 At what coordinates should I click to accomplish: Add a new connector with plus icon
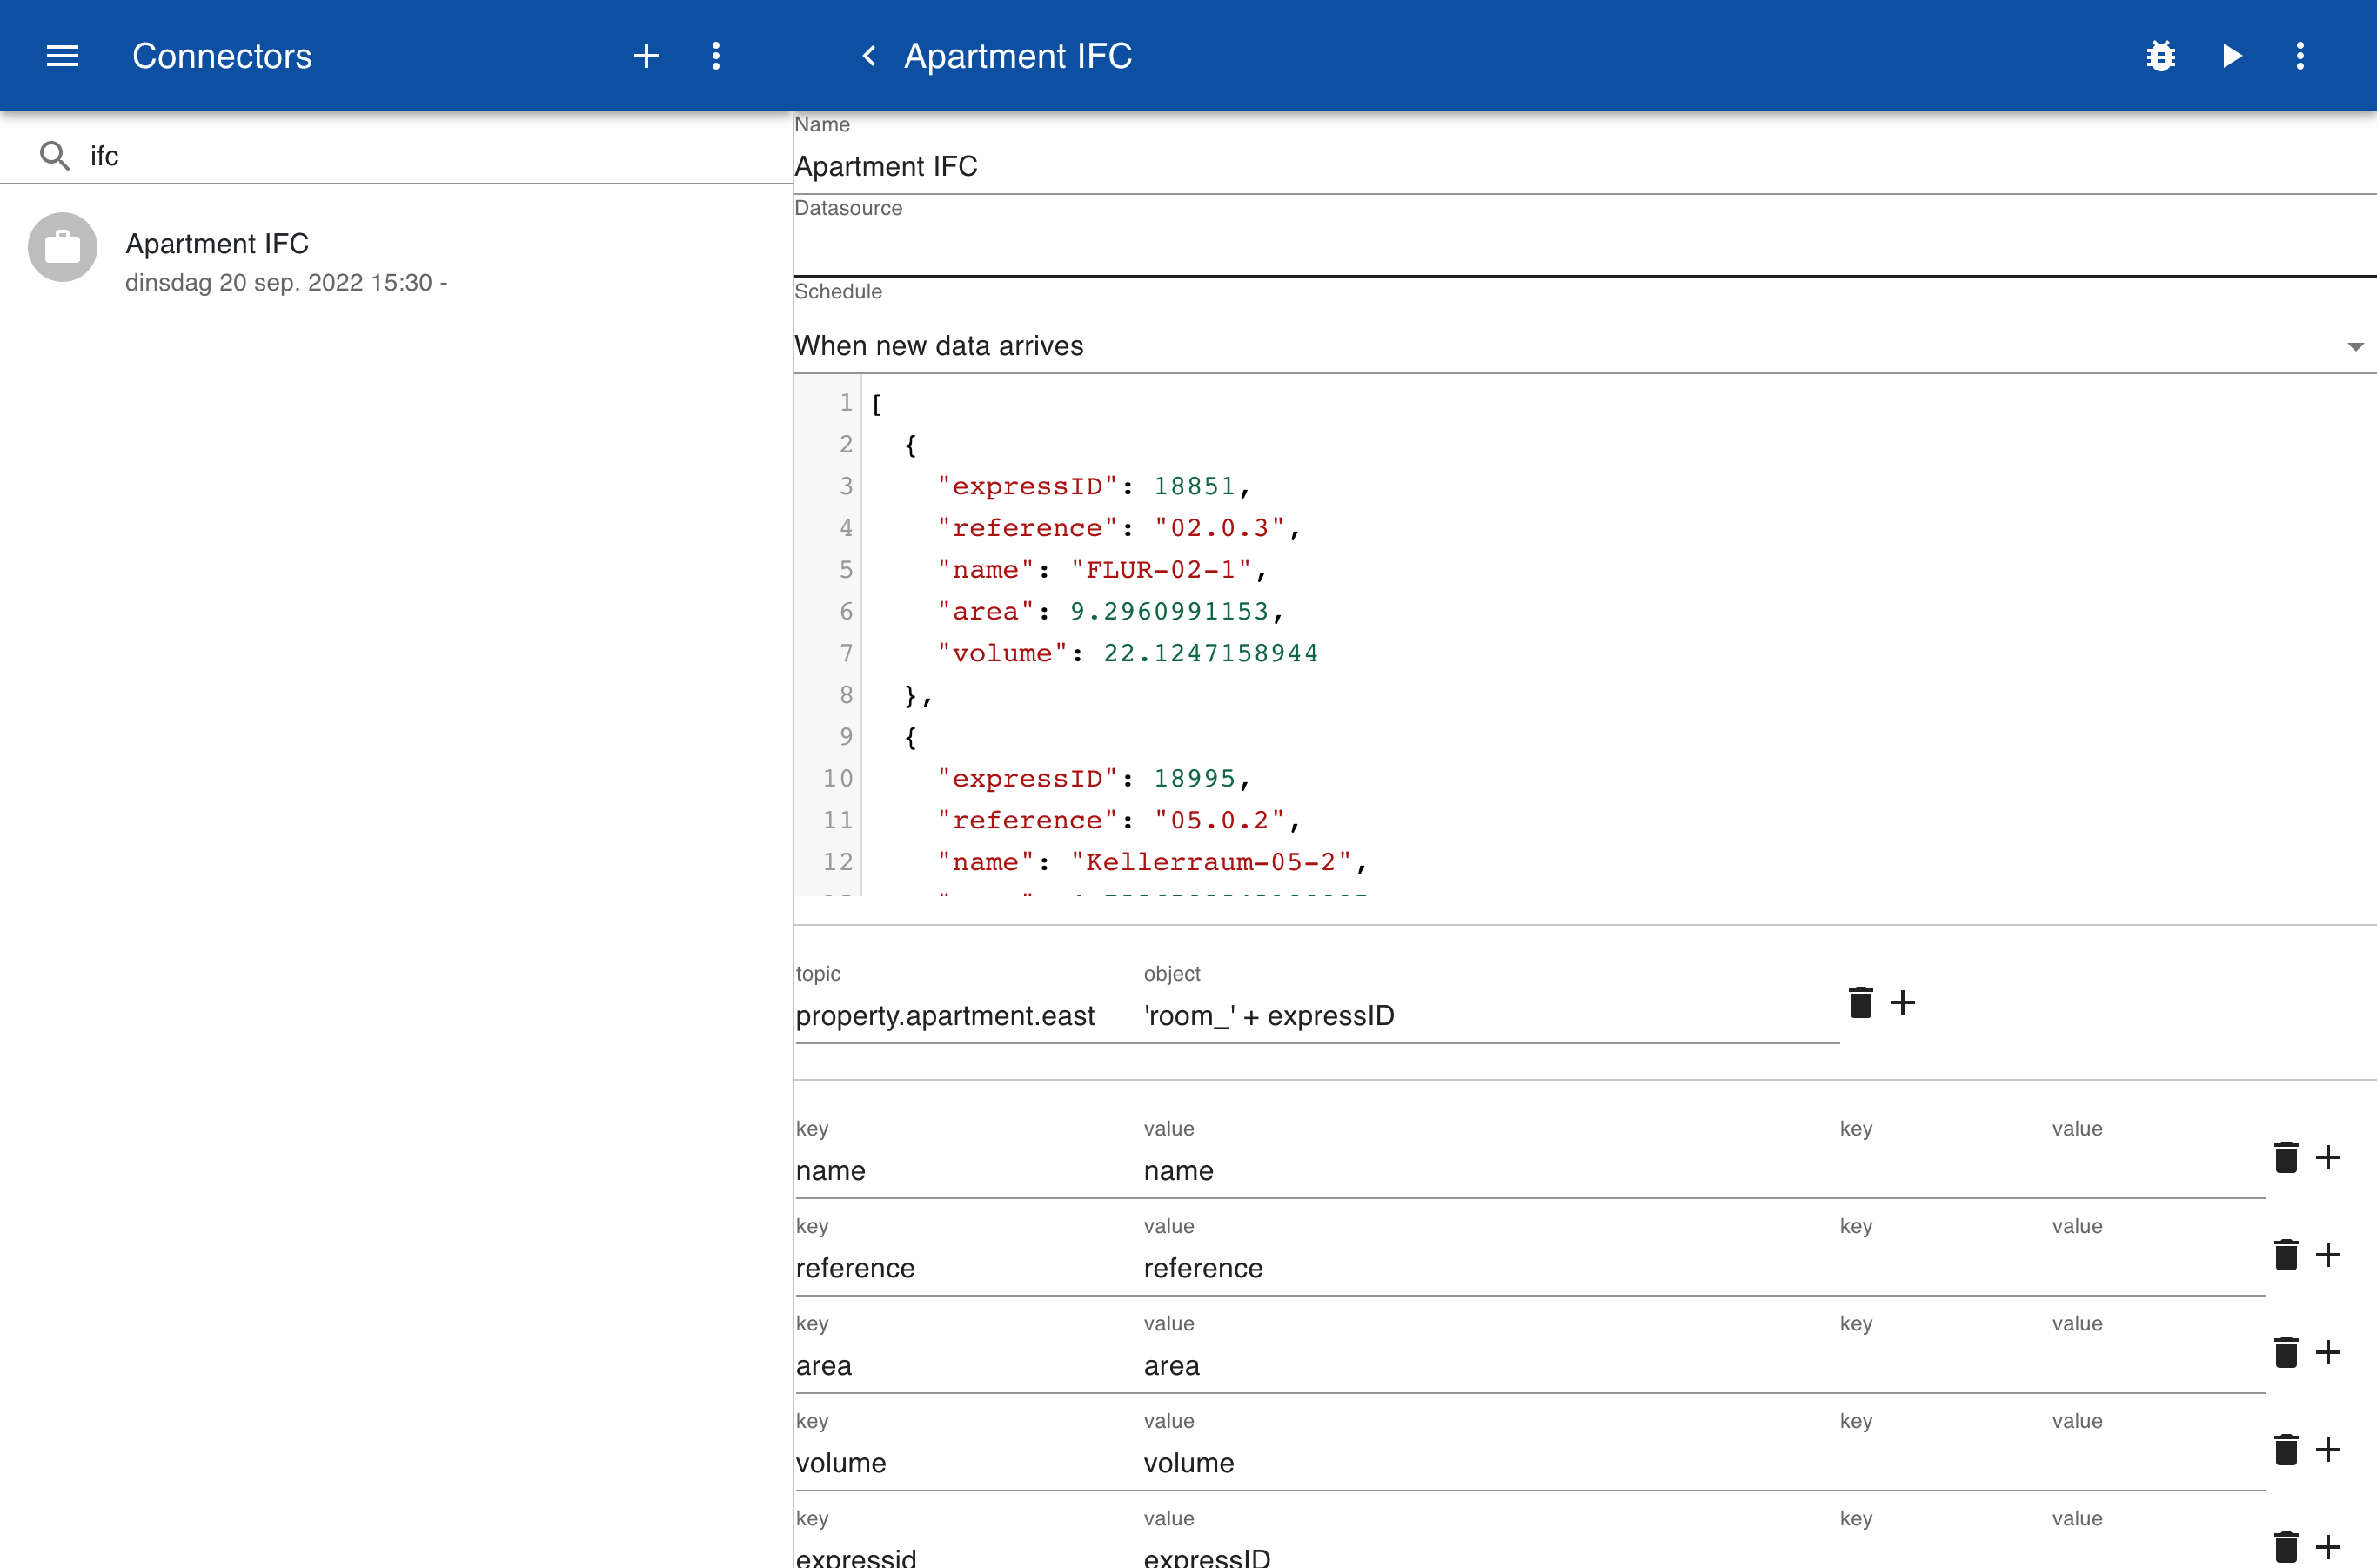[646, 56]
